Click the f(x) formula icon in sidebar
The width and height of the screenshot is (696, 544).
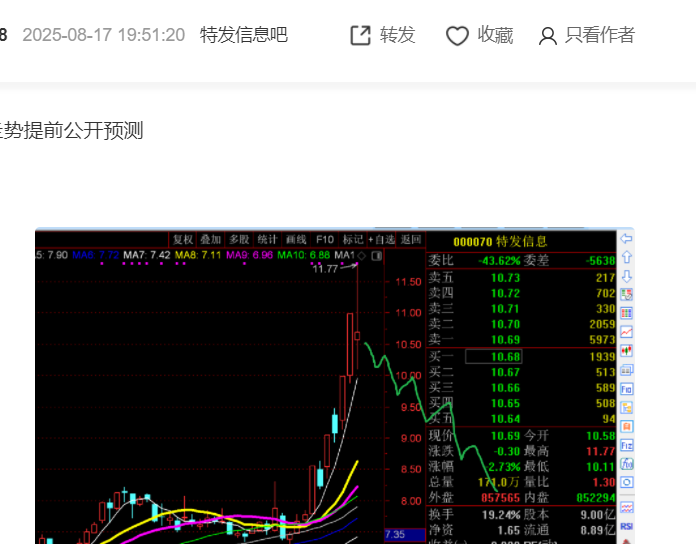tap(626, 464)
